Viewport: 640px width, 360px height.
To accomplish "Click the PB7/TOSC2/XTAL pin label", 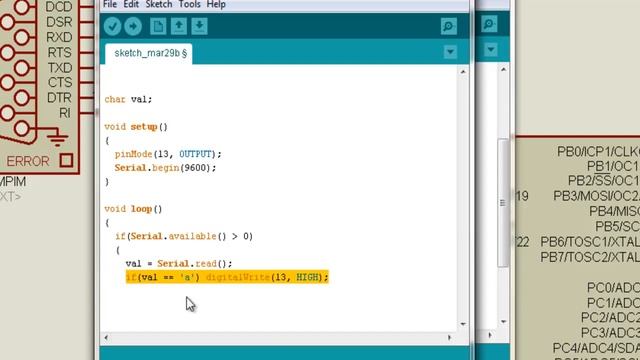I will [590, 257].
